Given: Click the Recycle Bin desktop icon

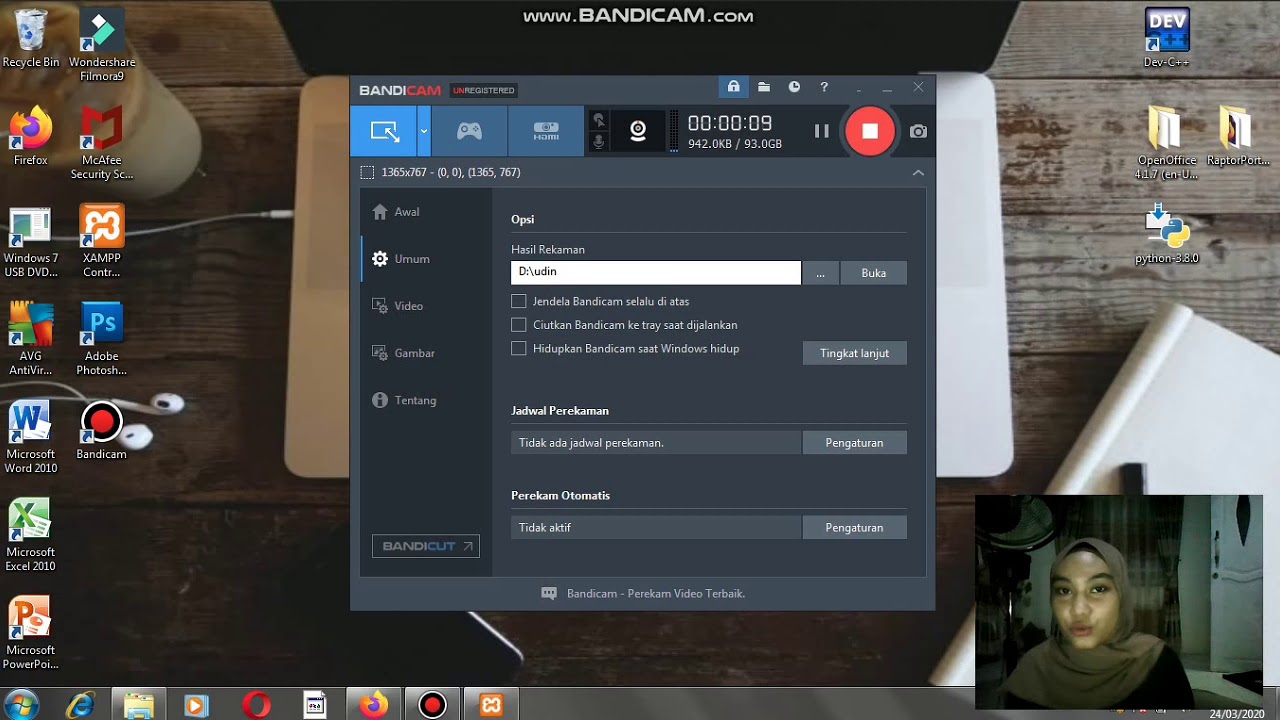Looking at the screenshot, I should [31, 39].
